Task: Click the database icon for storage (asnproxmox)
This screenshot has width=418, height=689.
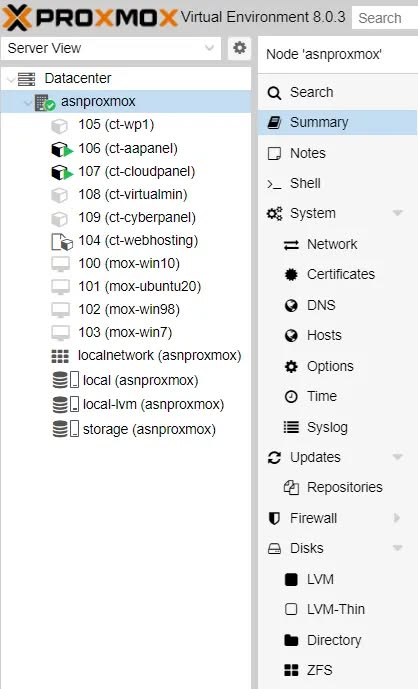Action: 65,429
